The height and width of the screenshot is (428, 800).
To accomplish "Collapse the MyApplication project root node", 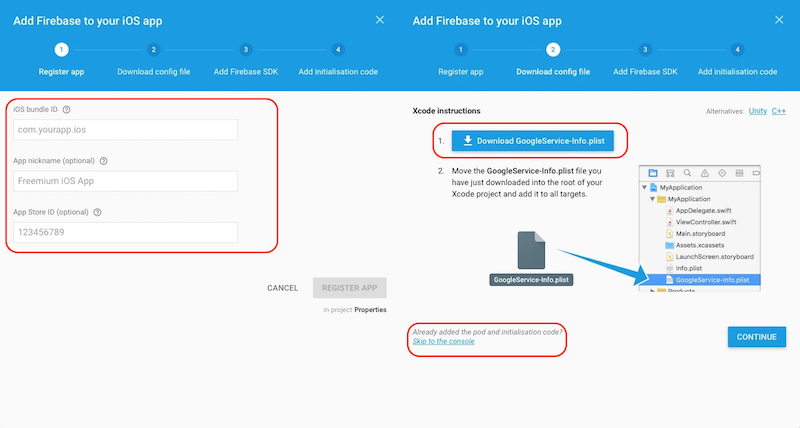I will click(x=643, y=187).
